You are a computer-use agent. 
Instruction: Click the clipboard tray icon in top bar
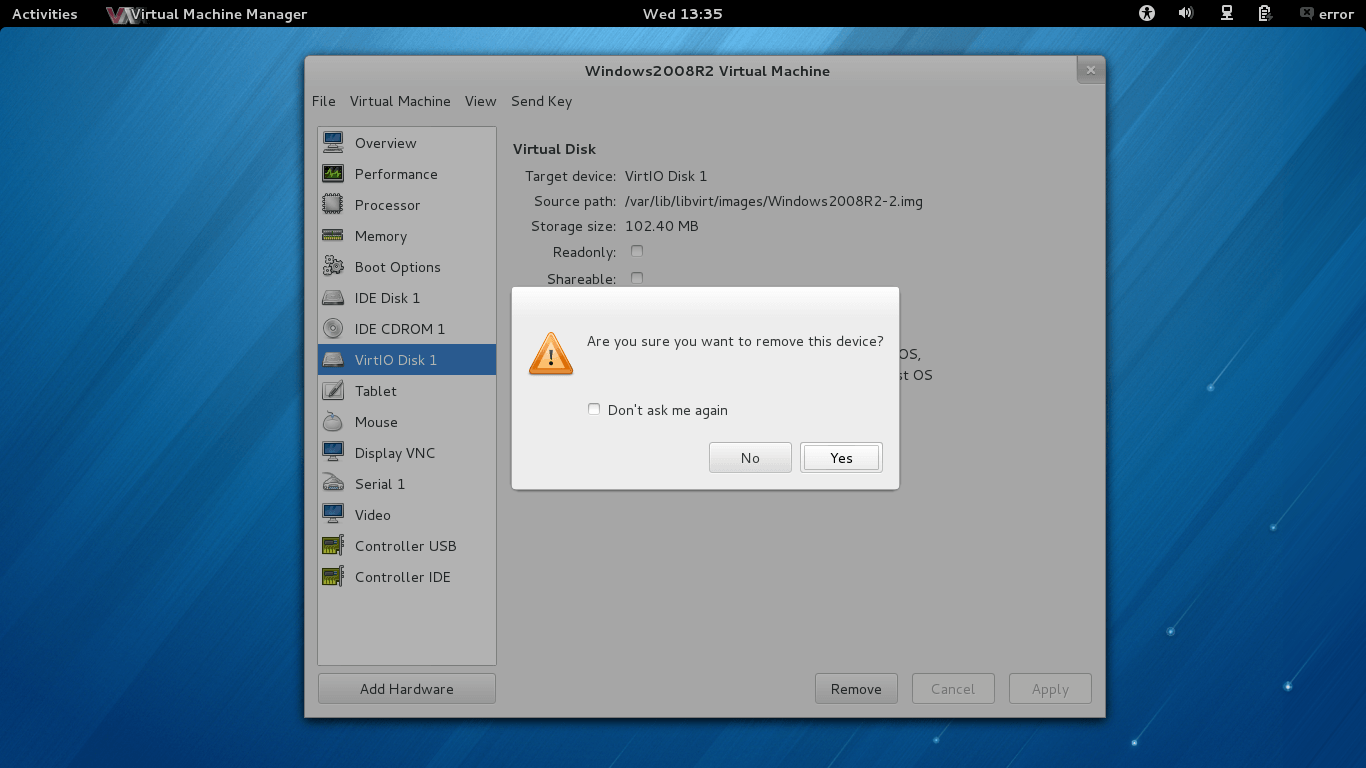[x=1265, y=13]
